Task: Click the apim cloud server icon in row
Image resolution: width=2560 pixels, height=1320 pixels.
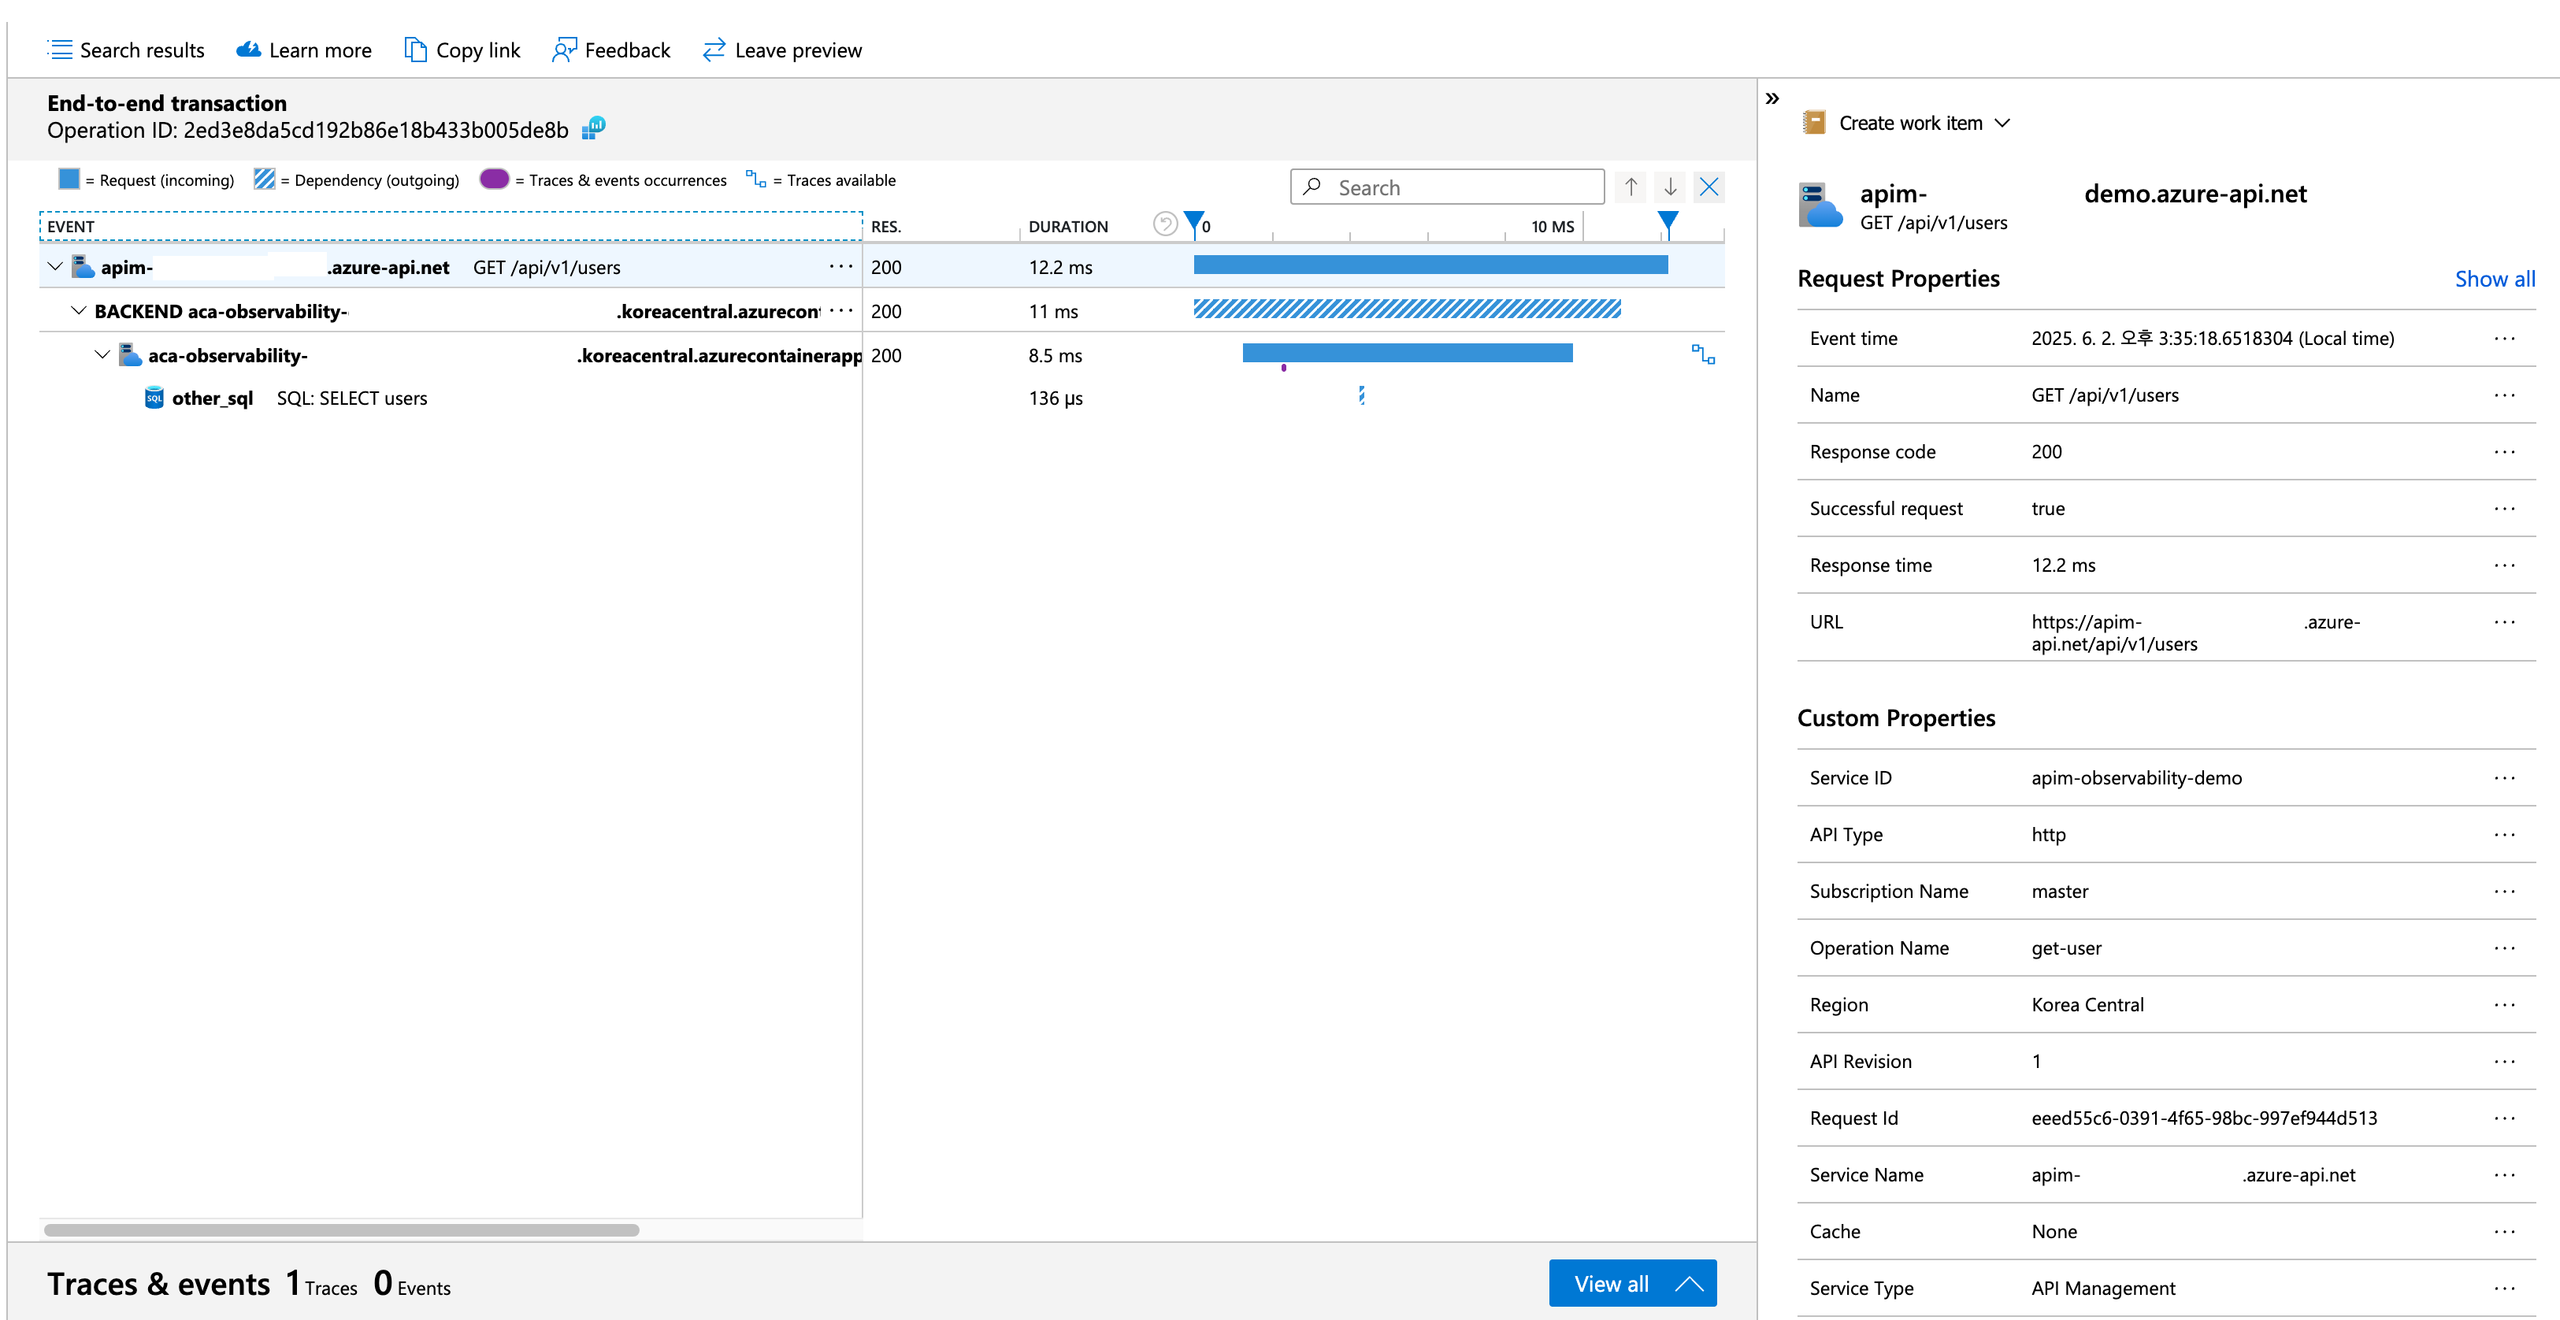Action: pos(83,267)
